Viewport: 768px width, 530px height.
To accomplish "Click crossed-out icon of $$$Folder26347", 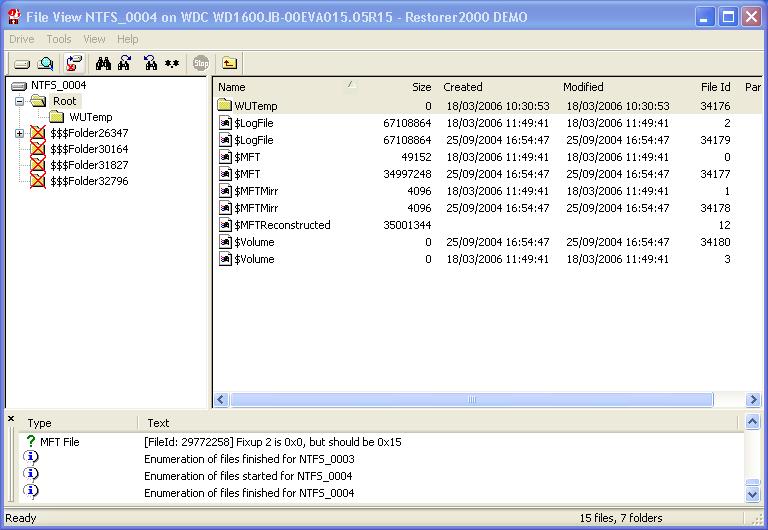I will click(38, 133).
